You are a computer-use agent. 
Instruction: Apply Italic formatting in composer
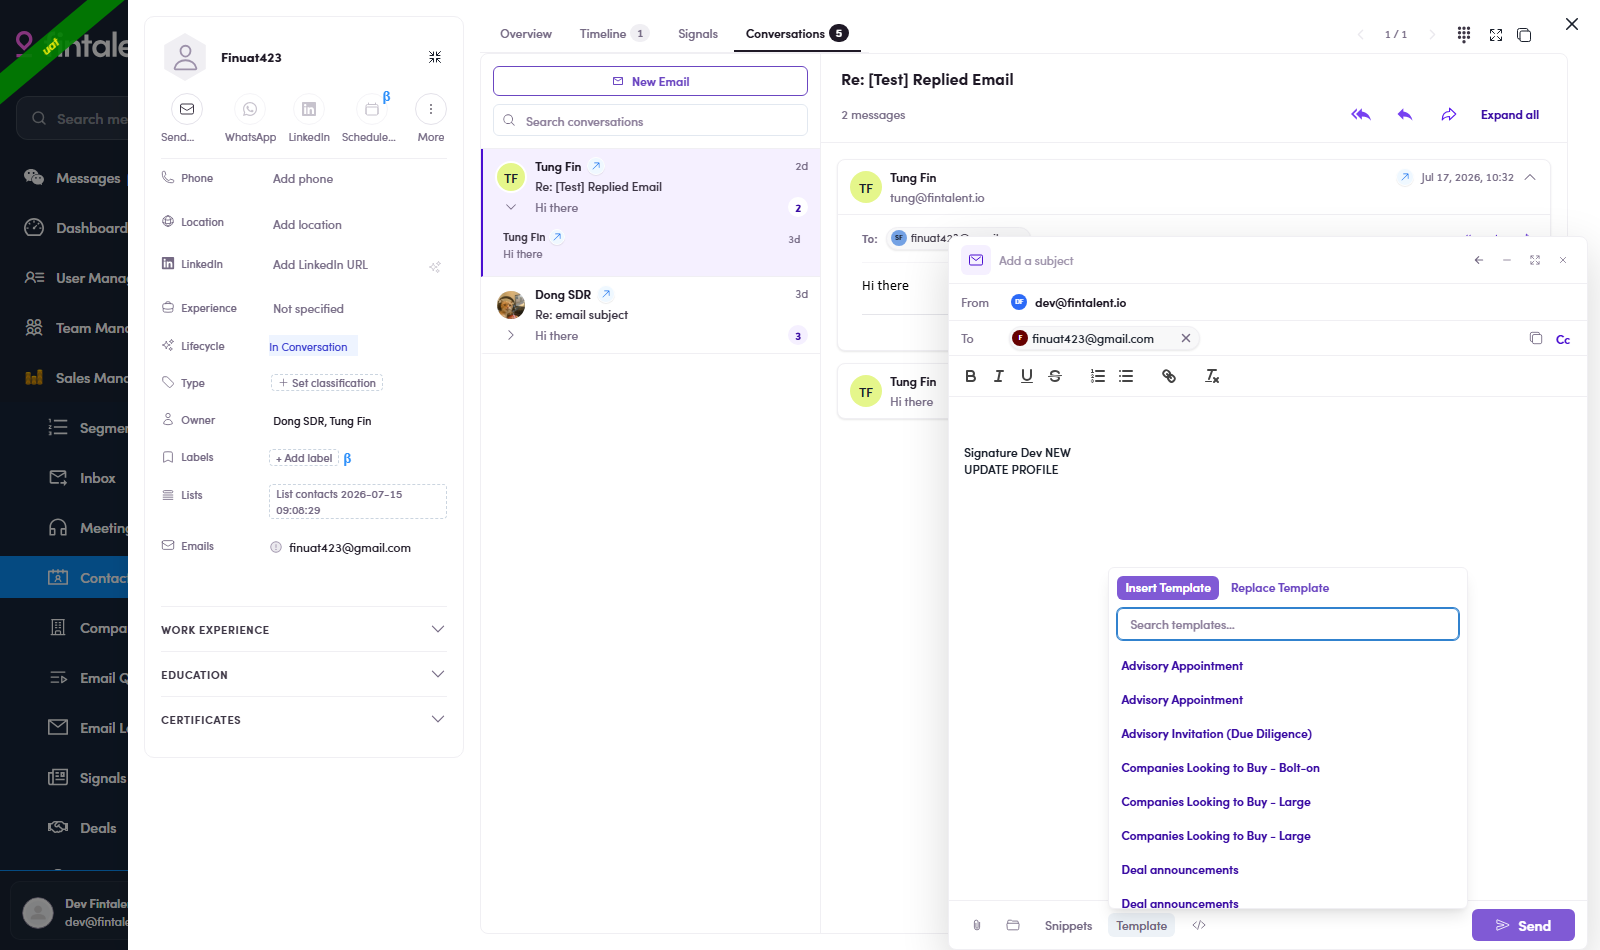point(998,376)
